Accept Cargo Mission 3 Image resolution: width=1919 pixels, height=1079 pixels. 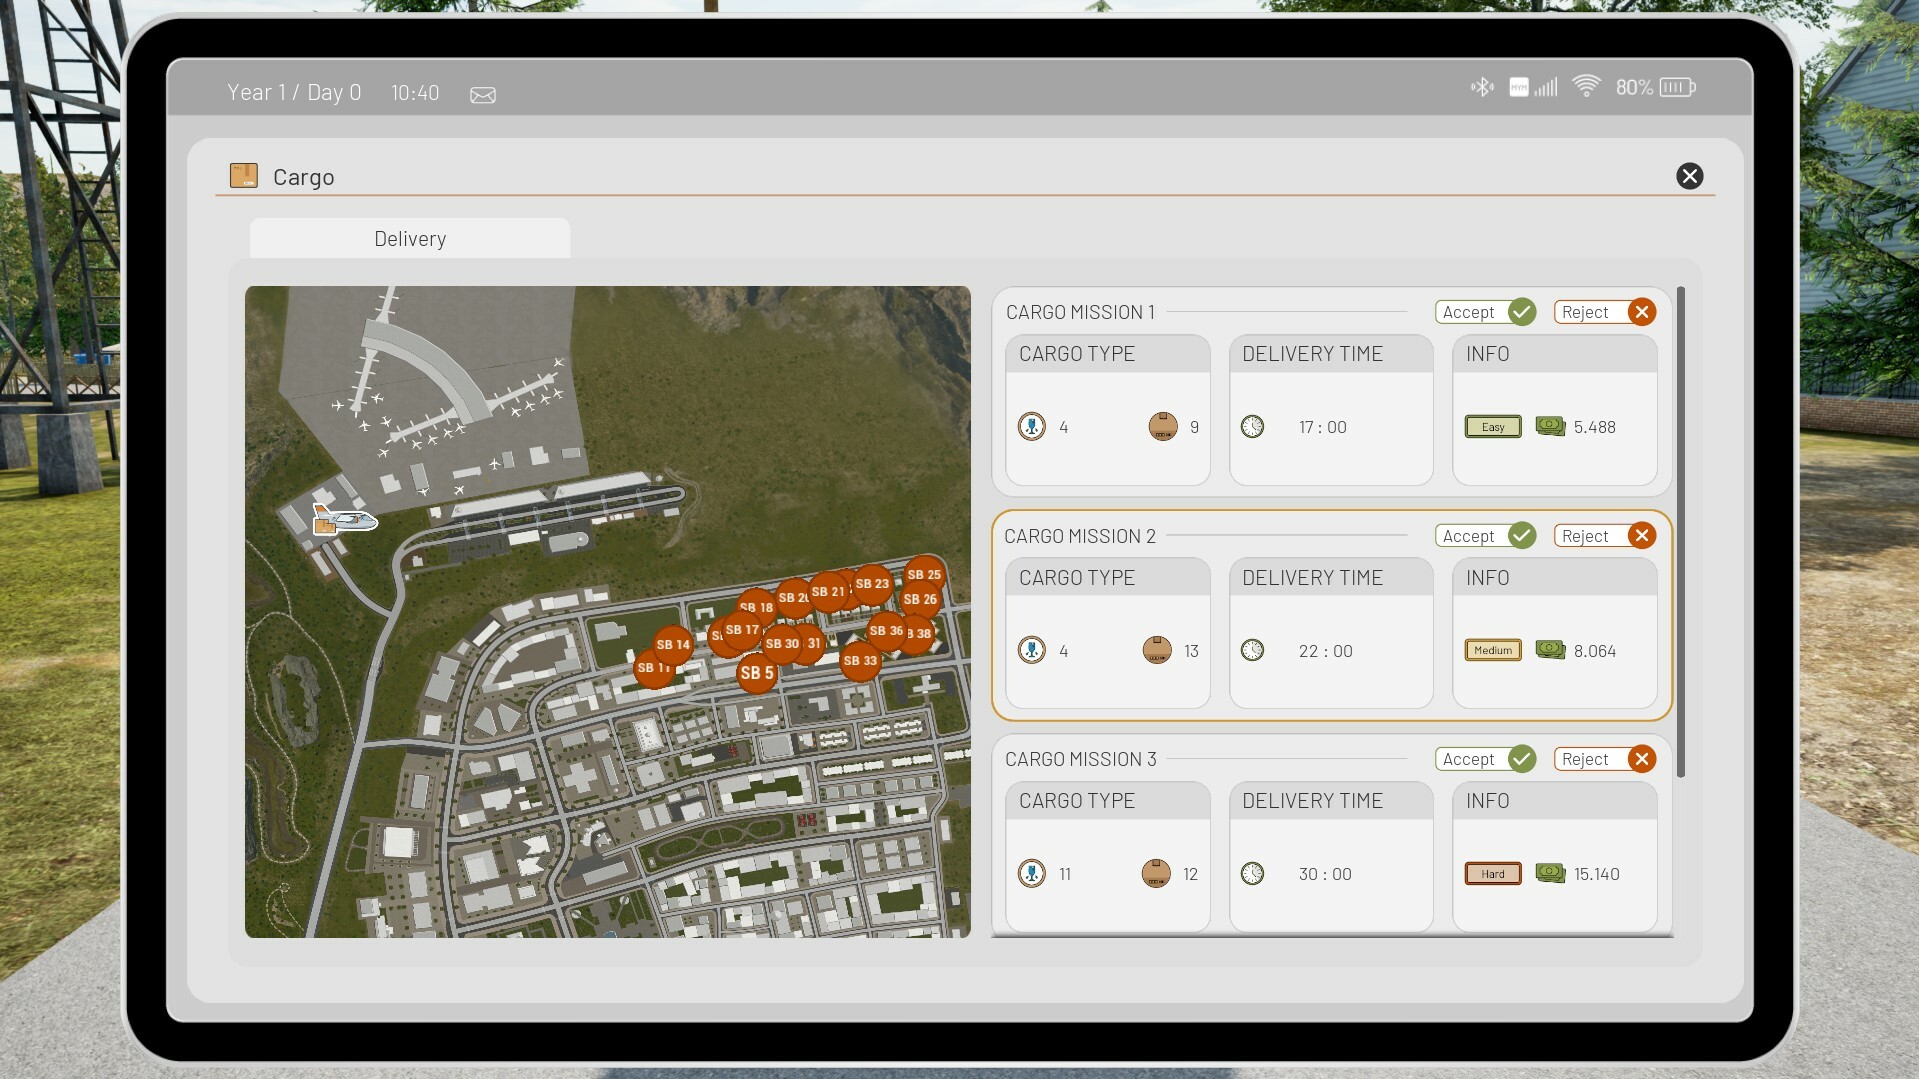(x=1486, y=759)
